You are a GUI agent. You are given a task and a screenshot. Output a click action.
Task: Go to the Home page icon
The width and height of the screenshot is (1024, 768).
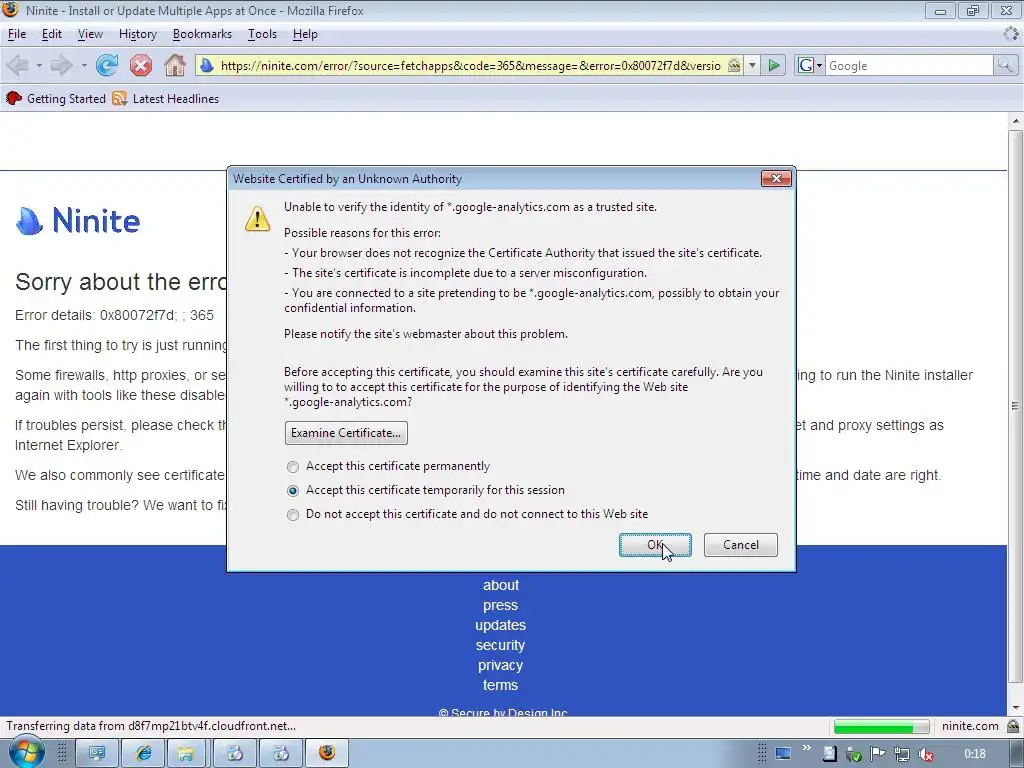click(x=174, y=65)
